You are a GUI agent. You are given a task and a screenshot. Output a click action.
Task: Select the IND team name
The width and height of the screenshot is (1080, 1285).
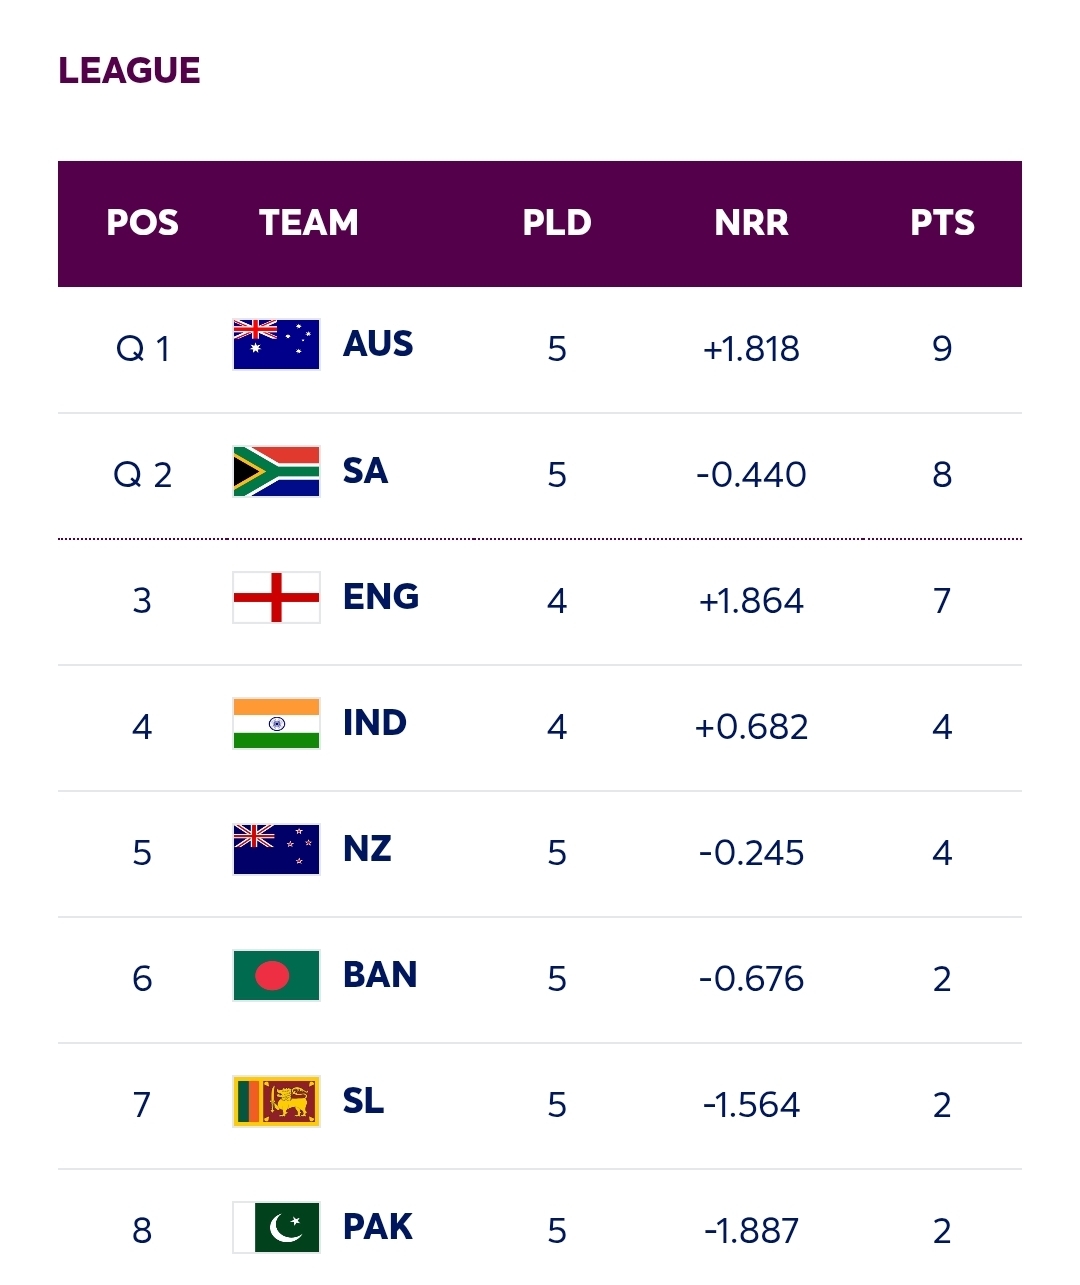375,722
